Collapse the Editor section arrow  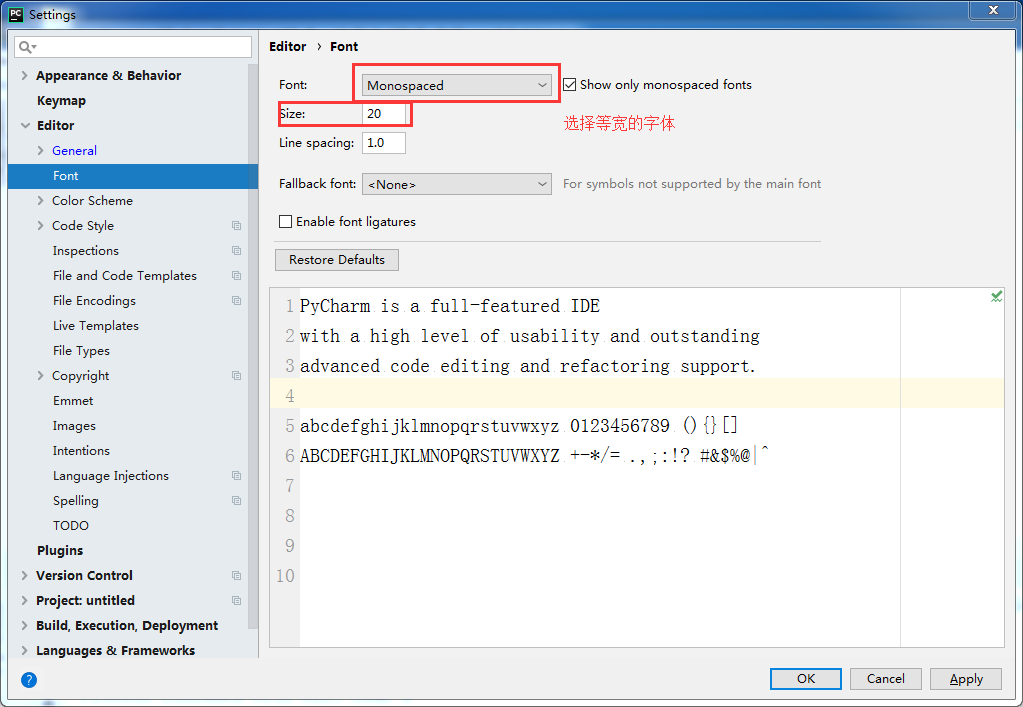pos(25,125)
